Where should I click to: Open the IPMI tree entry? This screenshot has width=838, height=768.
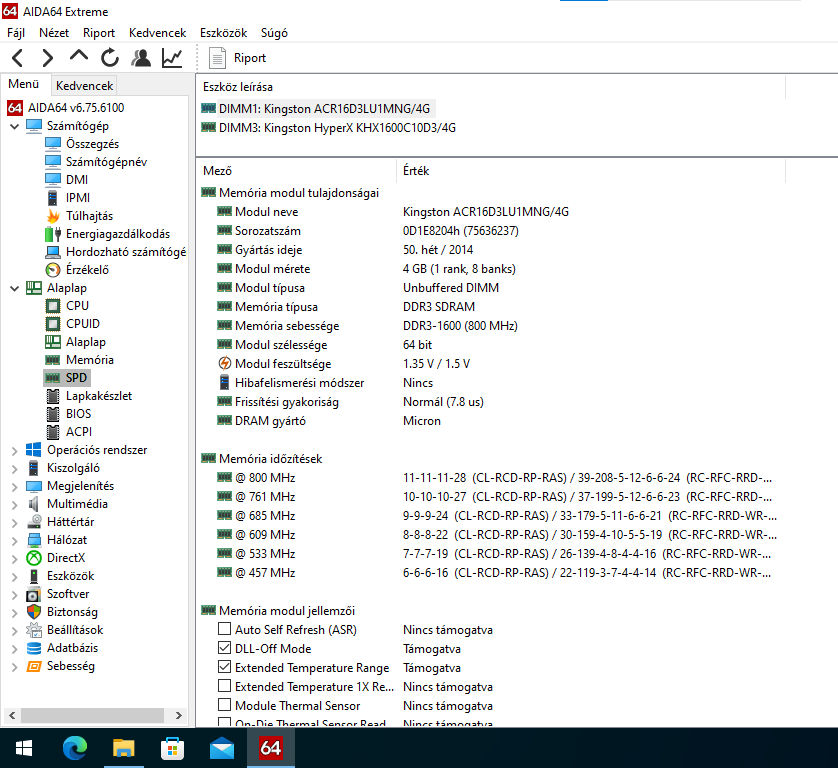pos(78,198)
